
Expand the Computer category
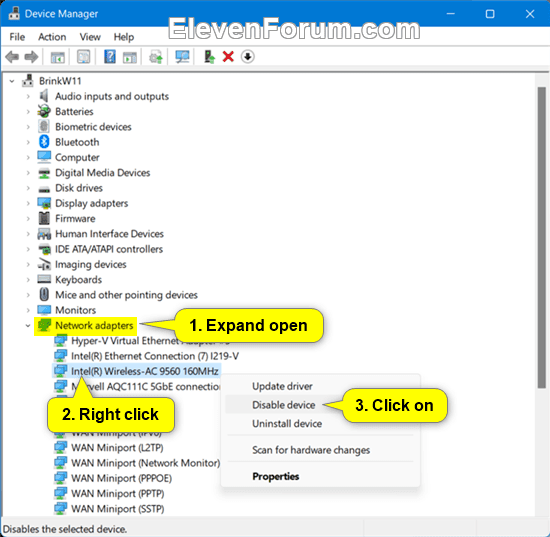click(x=28, y=157)
